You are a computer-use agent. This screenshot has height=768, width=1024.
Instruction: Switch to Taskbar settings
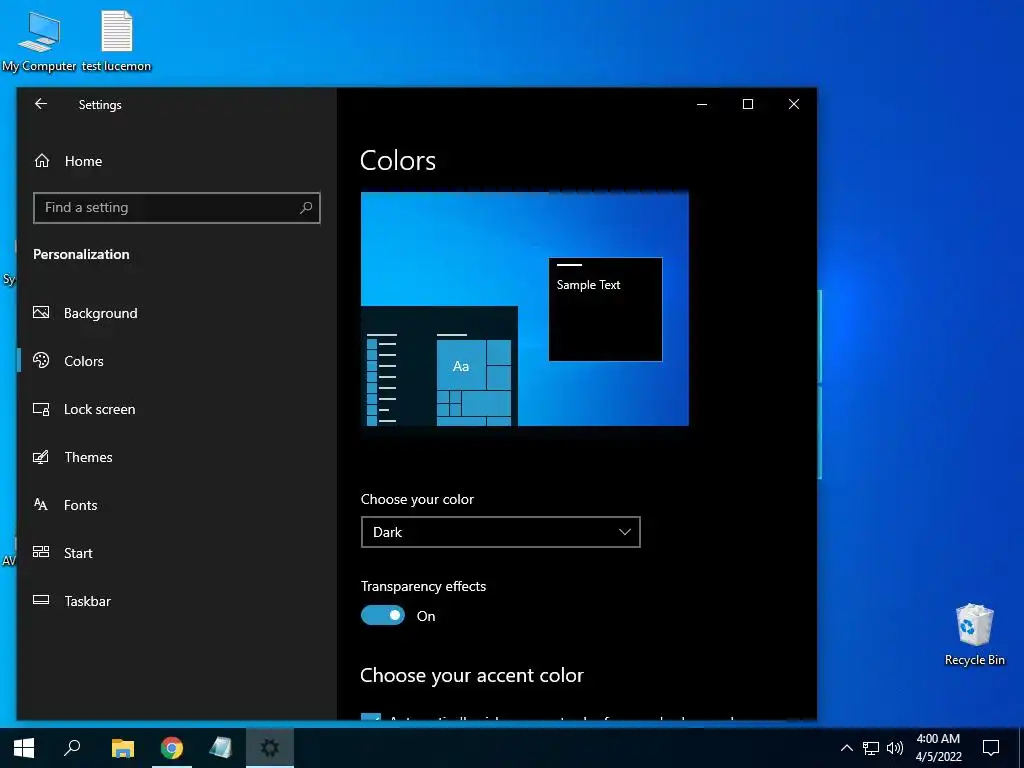pos(88,601)
